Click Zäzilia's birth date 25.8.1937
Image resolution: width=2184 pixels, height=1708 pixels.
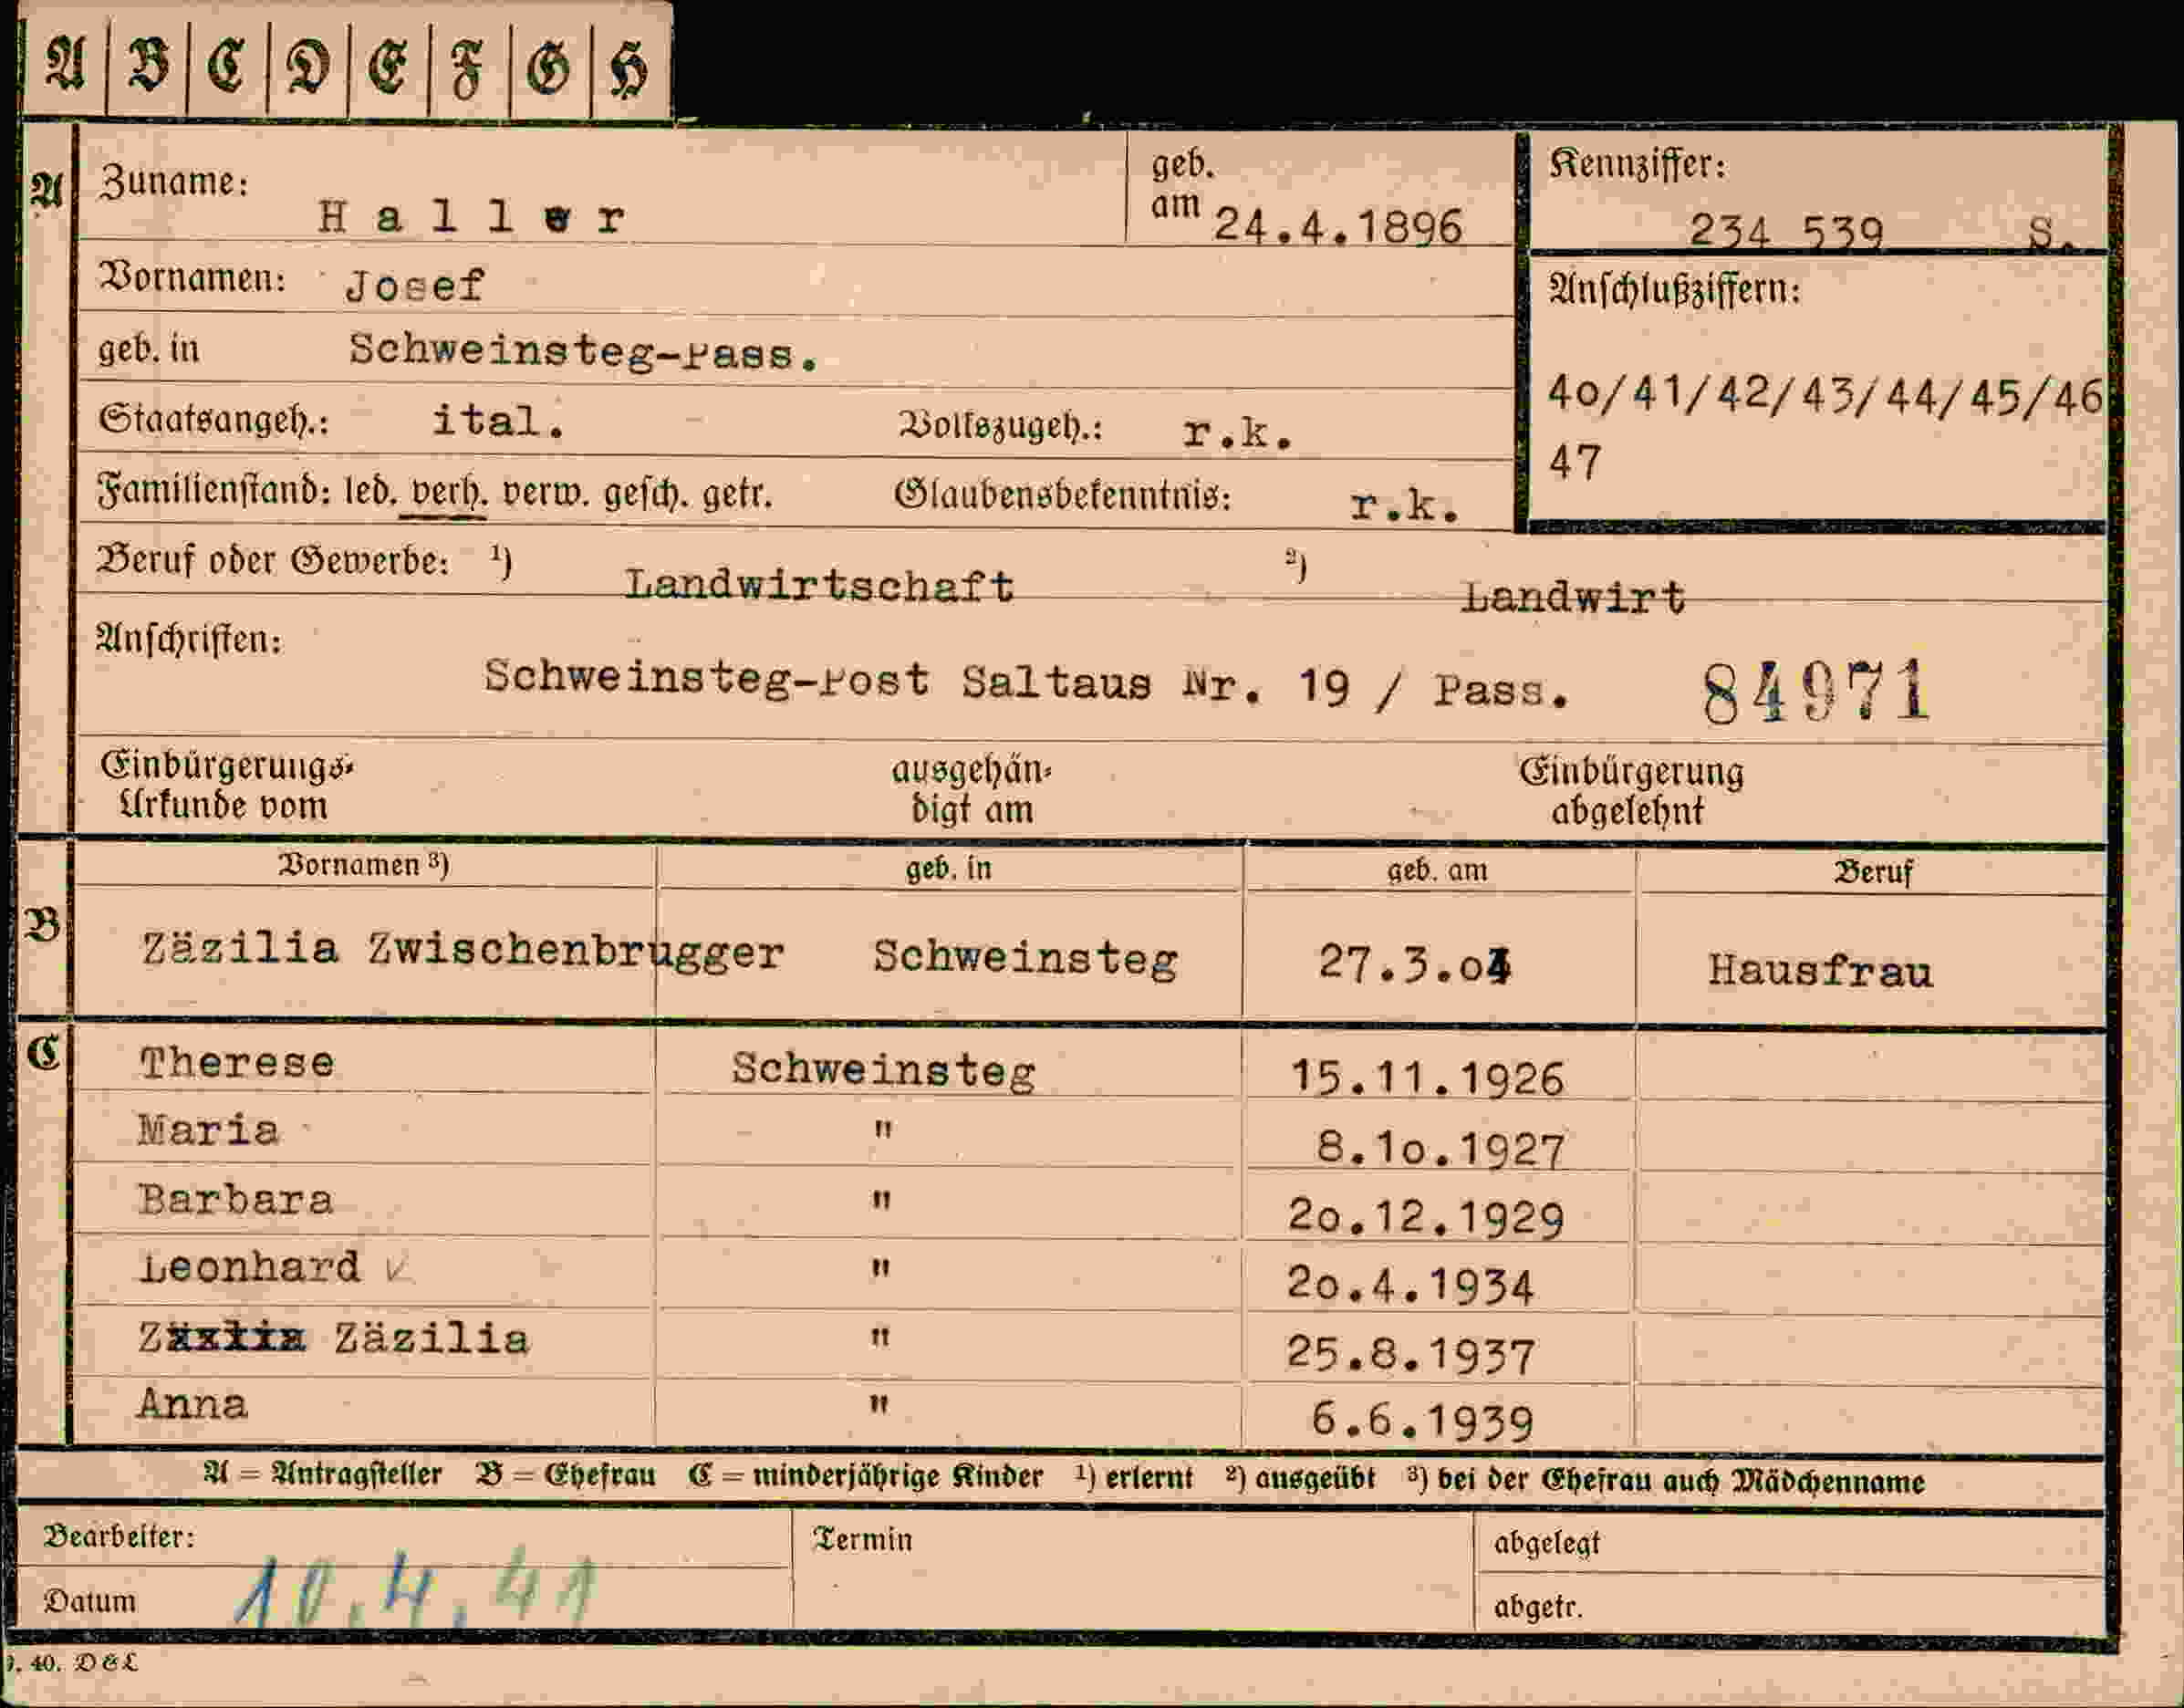point(1410,1354)
